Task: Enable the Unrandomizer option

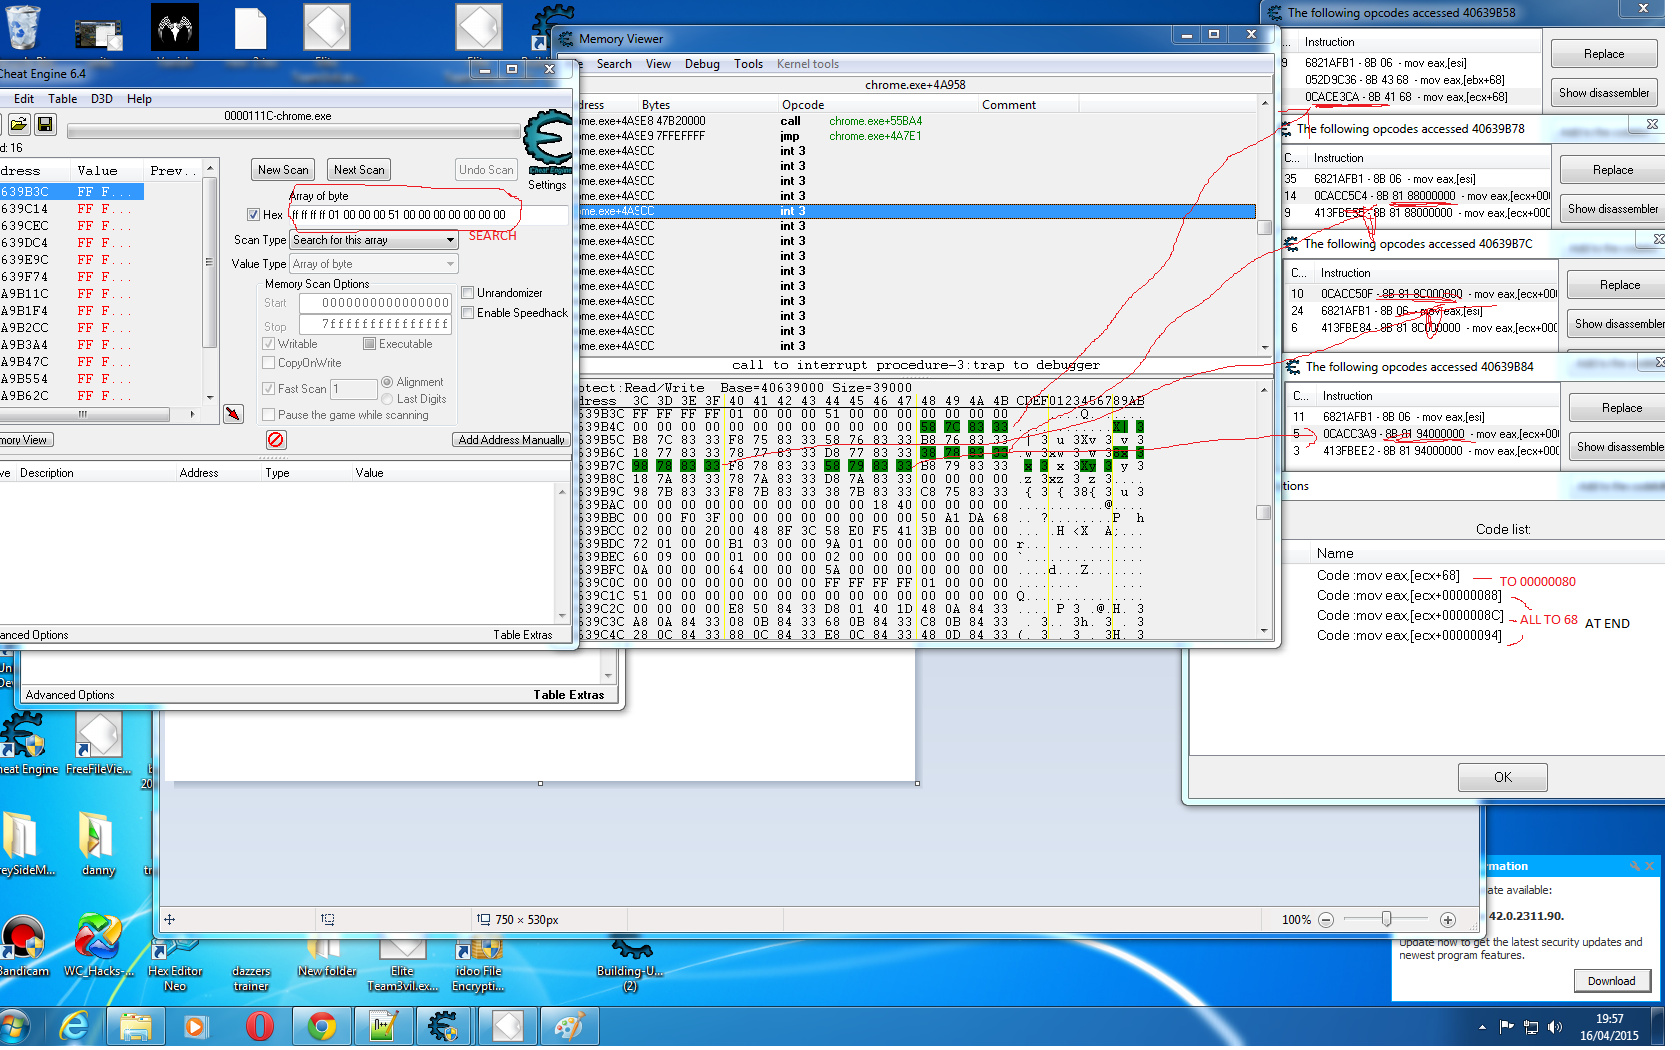Action: [468, 293]
